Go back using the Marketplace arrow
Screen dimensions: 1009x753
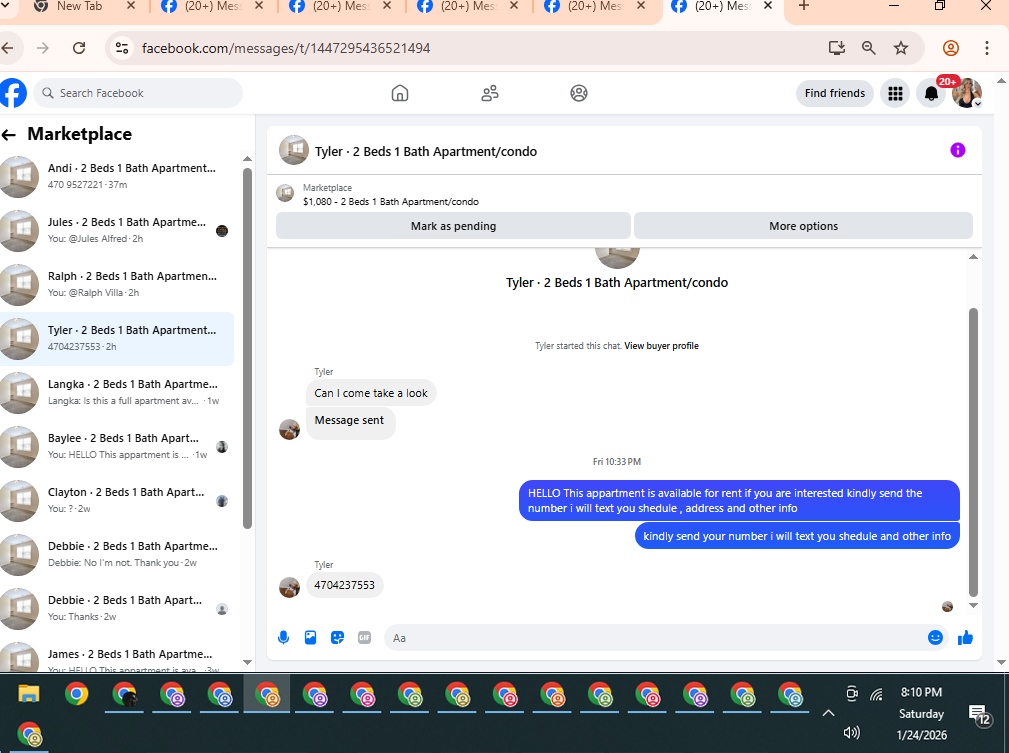pos(8,135)
